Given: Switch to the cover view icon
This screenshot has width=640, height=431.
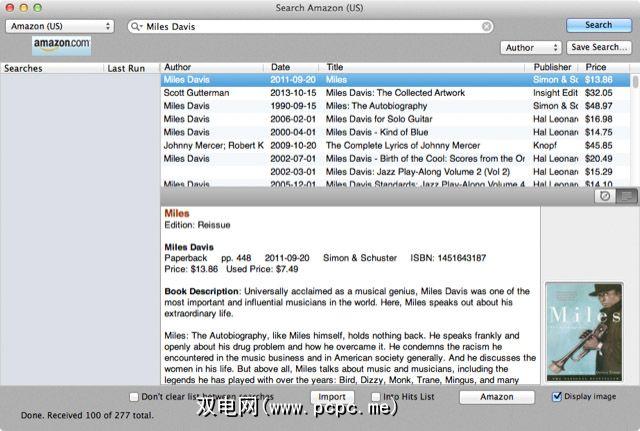Looking at the screenshot, I should tap(605, 196).
